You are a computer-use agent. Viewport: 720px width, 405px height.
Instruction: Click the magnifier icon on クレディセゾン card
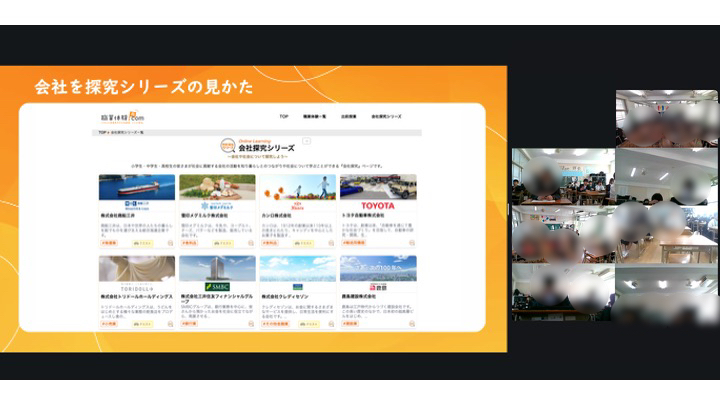click(x=331, y=324)
